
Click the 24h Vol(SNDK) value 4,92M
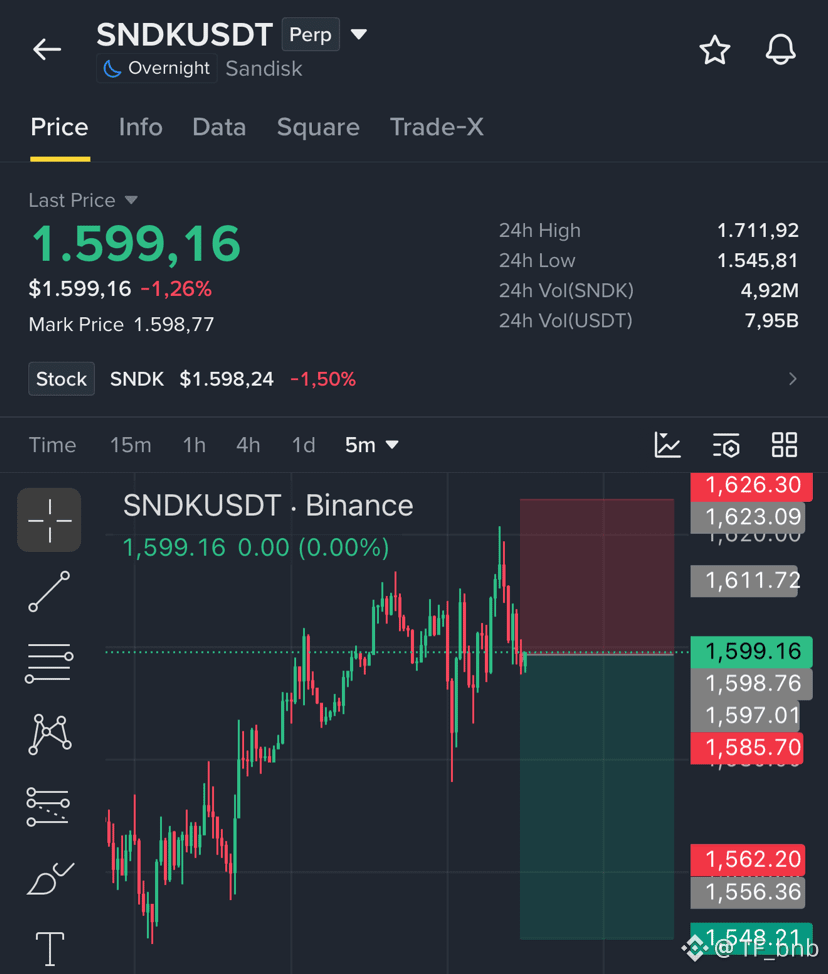[x=770, y=291]
